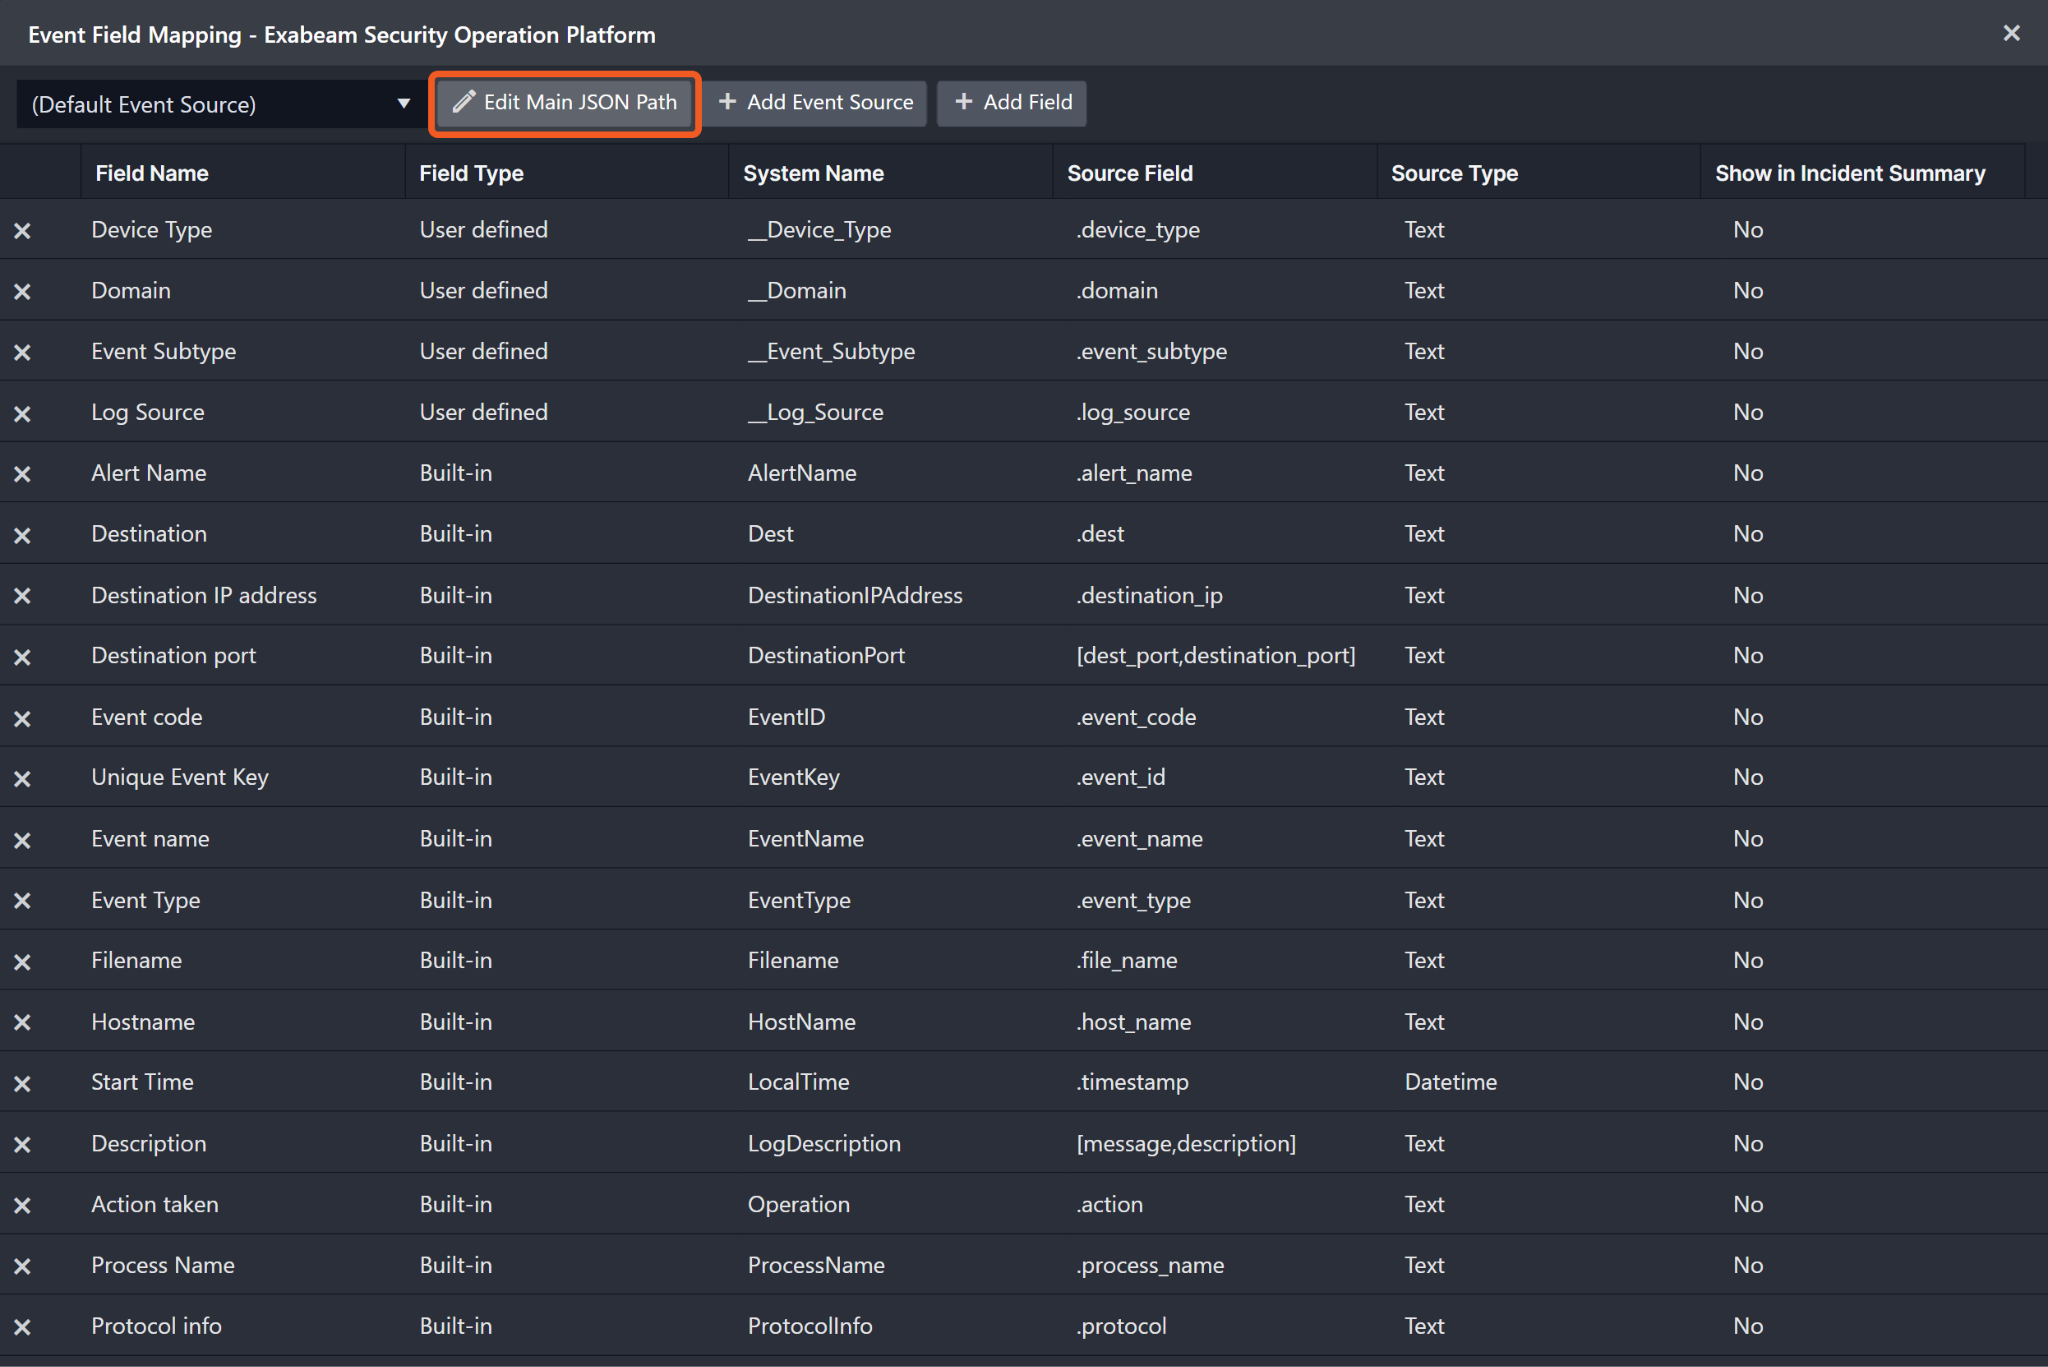Select the Unique Event Key row

click(x=180, y=778)
